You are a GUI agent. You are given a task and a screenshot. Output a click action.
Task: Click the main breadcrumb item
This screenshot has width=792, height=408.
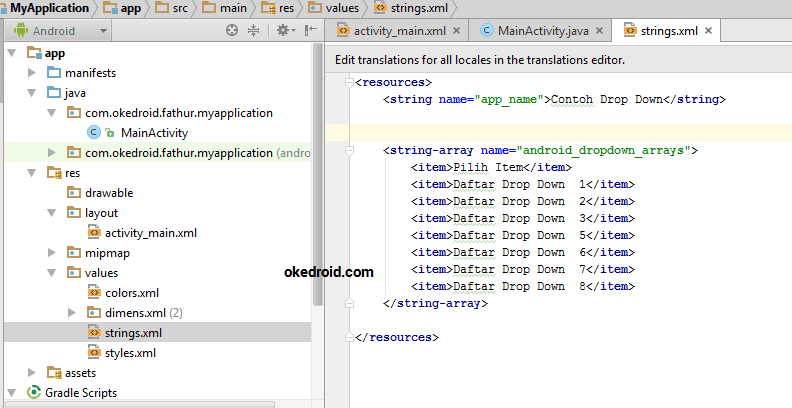click(224, 8)
